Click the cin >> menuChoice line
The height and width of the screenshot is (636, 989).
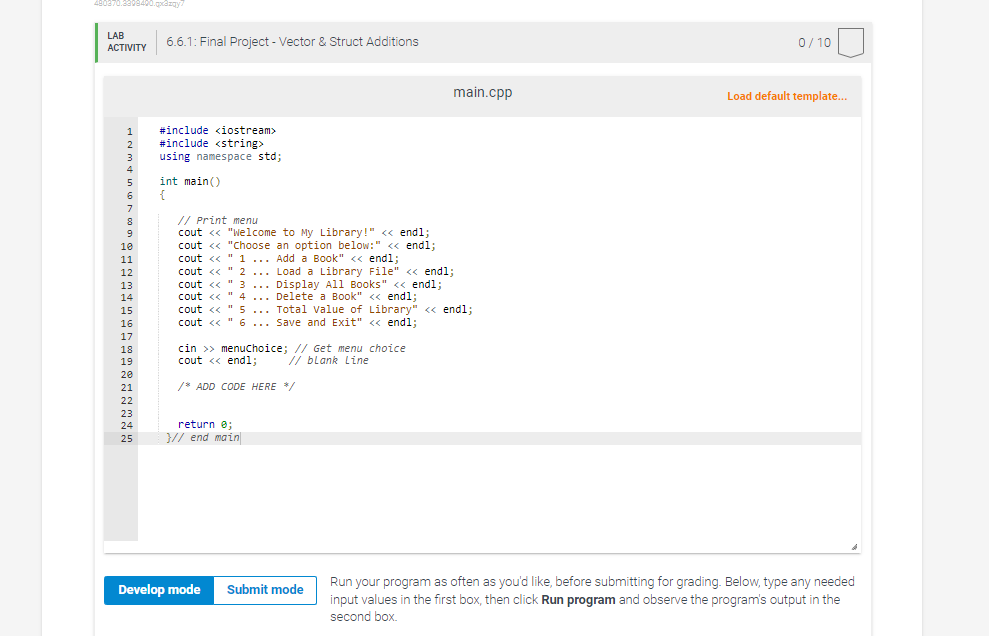tap(291, 348)
